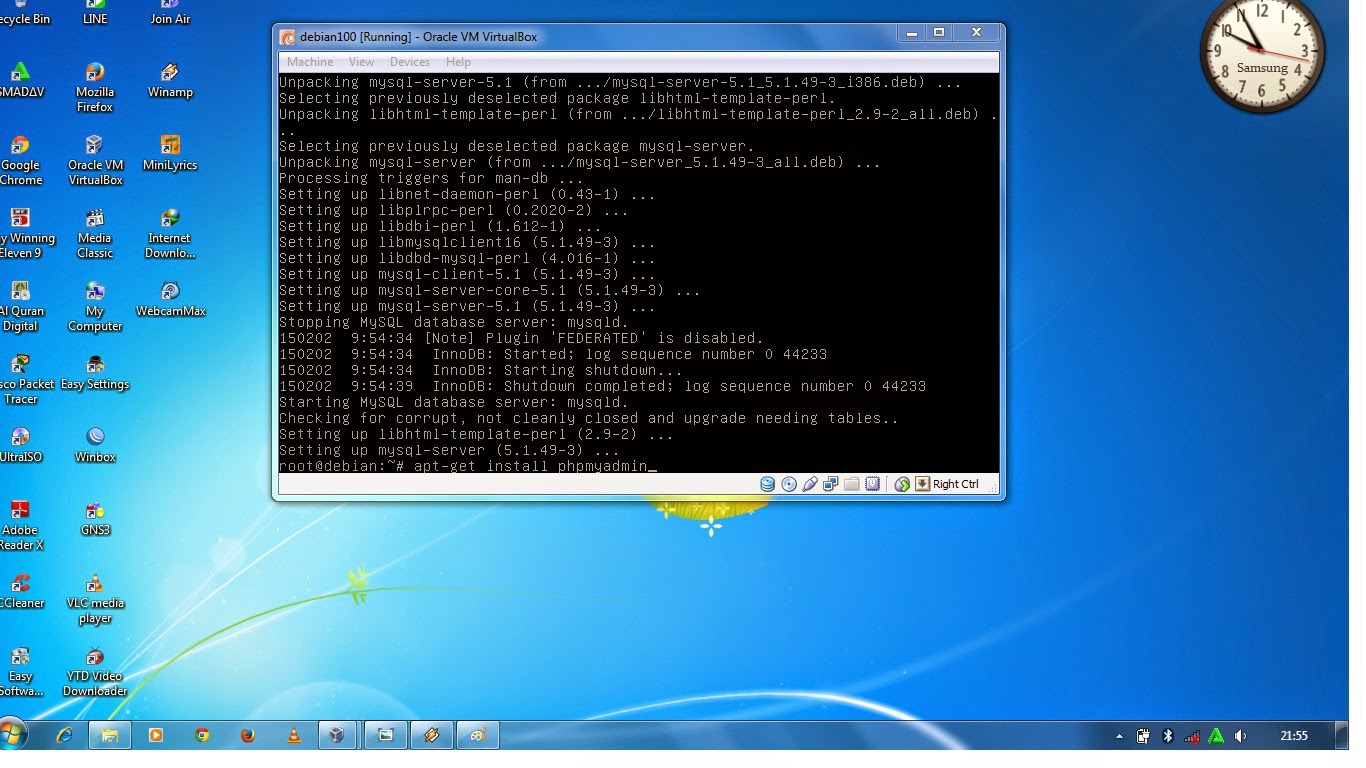Select the My Computer desktop icon
The image size is (1366, 768).
pyautogui.click(x=95, y=306)
